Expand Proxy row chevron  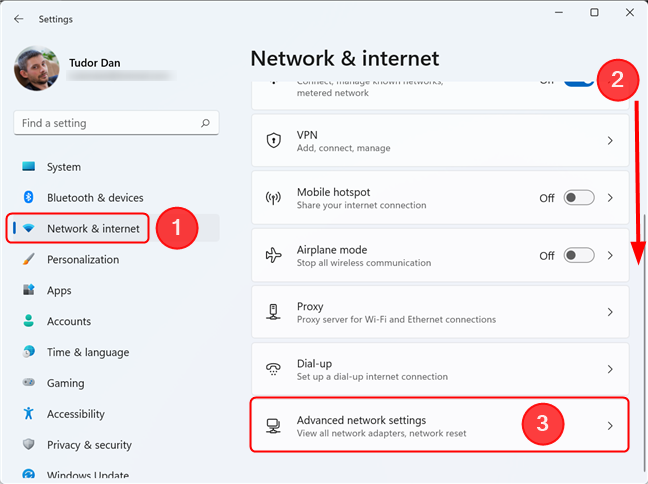610,312
